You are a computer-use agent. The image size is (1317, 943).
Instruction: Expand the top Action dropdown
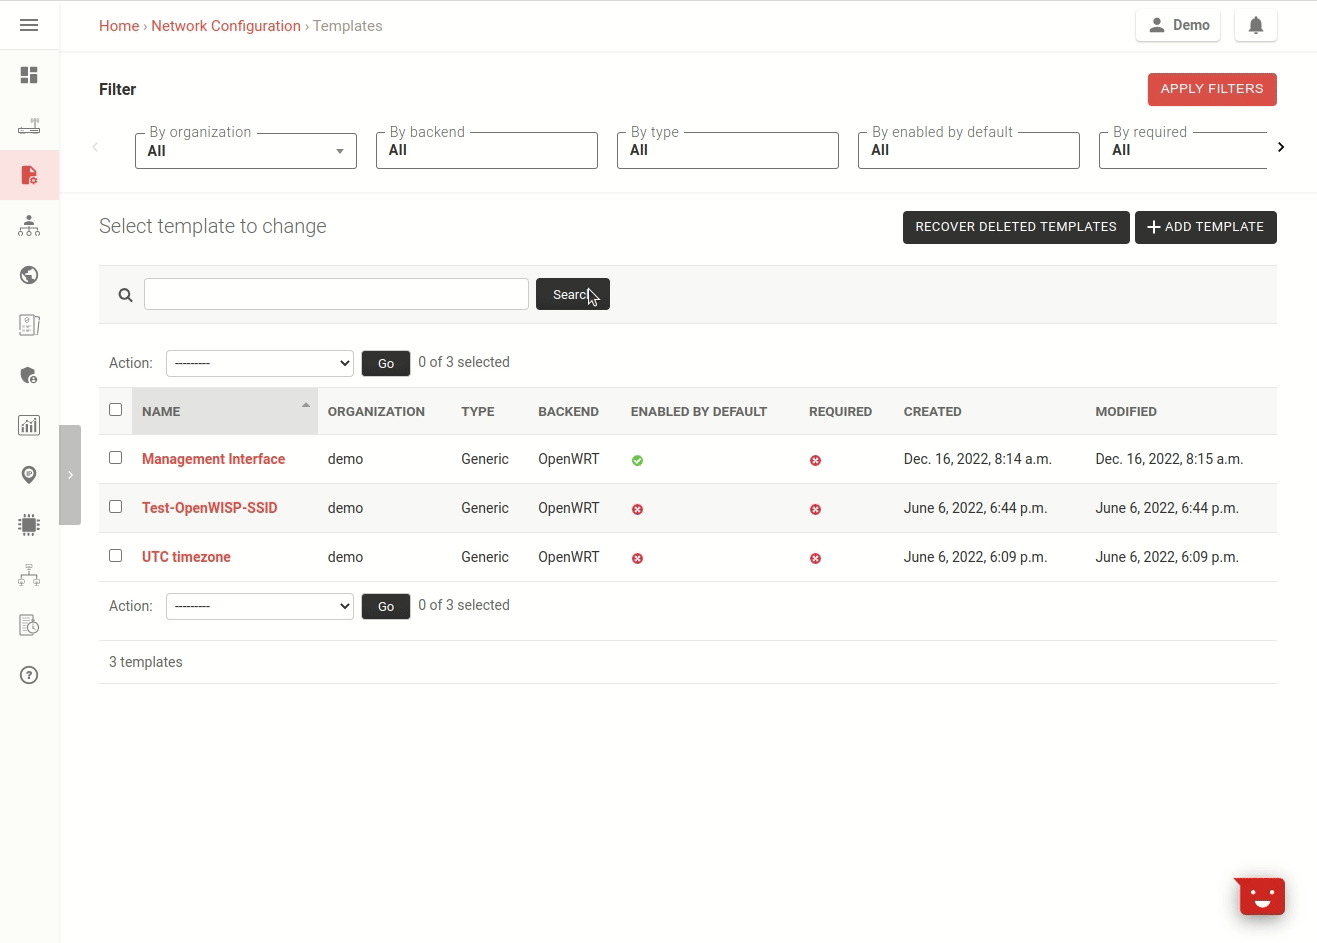(x=260, y=363)
